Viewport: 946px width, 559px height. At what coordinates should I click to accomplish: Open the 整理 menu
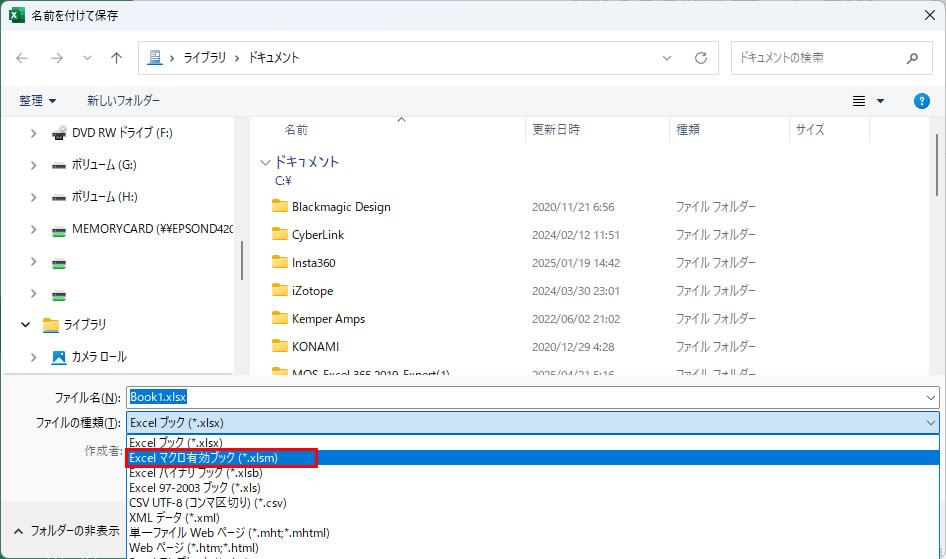[x=37, y=101]
